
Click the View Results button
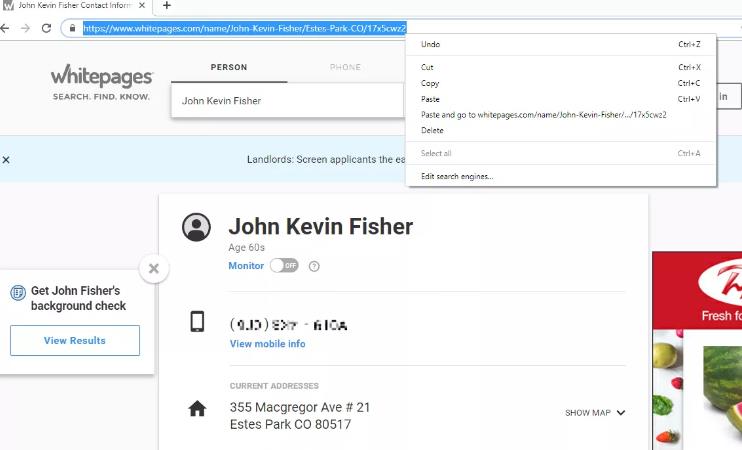pos(75,340)
